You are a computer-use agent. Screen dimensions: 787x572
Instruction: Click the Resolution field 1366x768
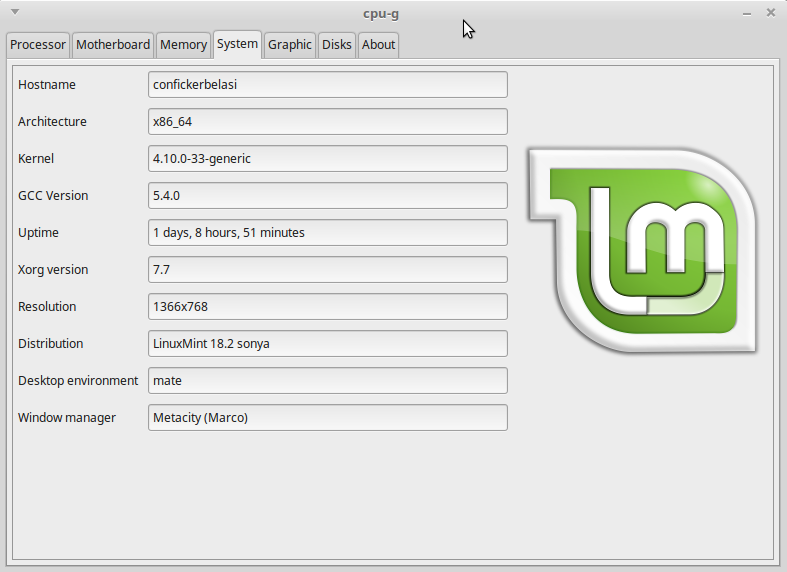pyautogui.click(x=328, y=307)
